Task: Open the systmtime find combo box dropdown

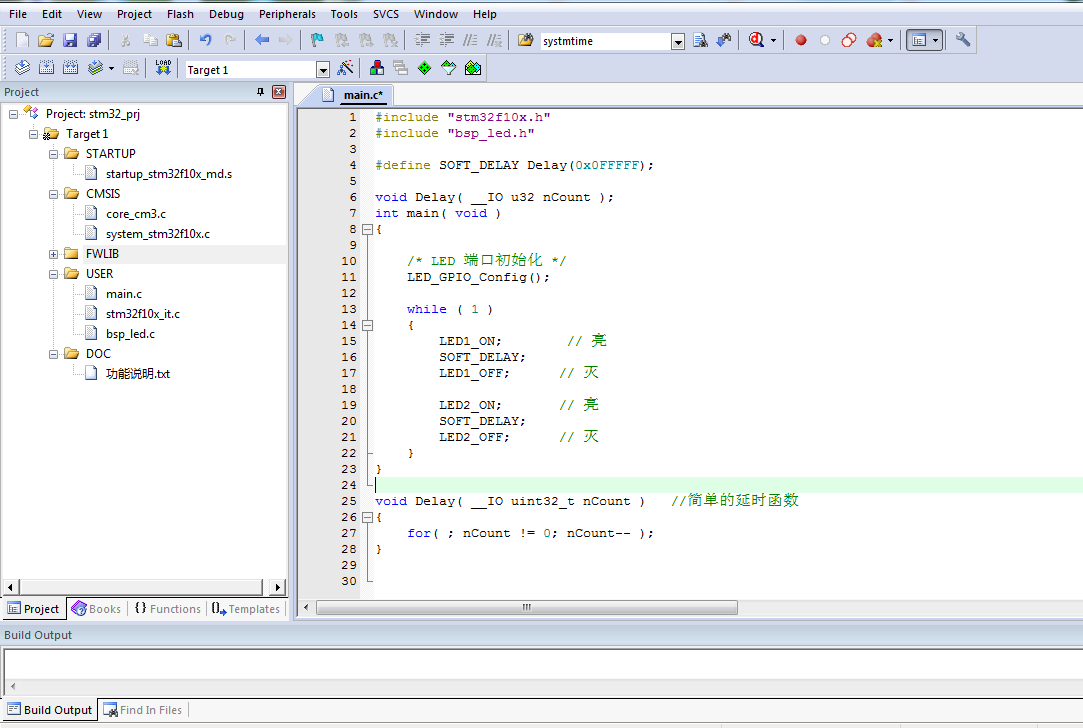Action: click(677, 42)
